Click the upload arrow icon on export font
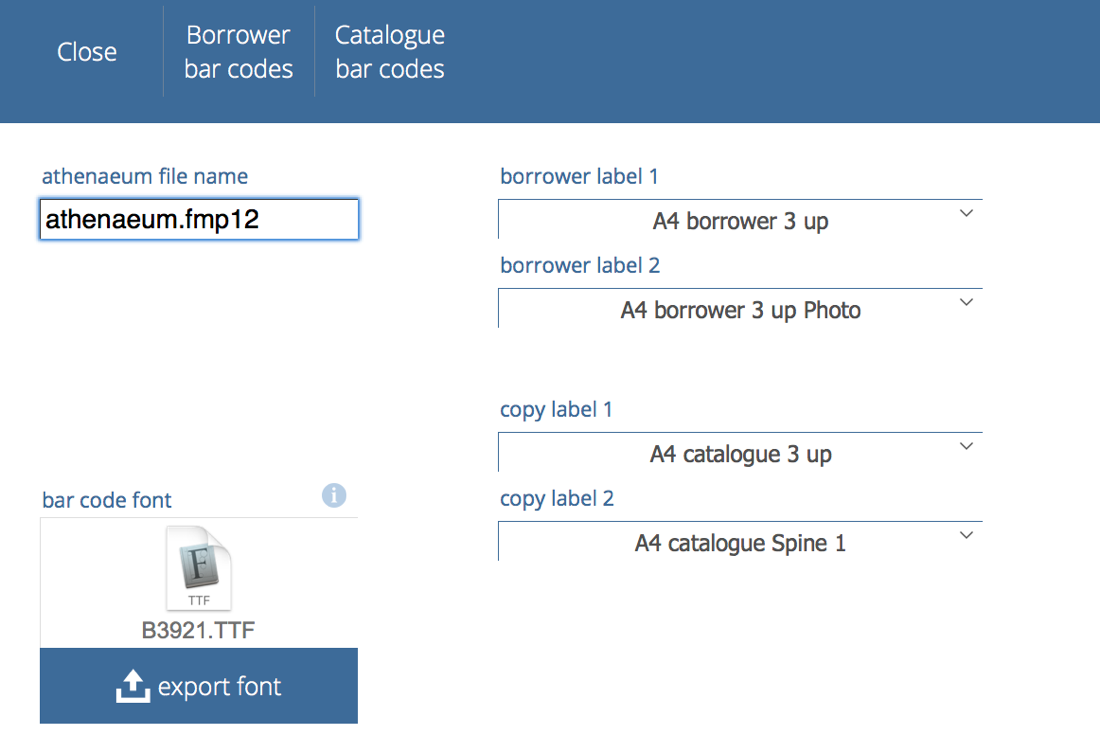The height and width of the screenshot is (735, 1100). tap(132, 687)
